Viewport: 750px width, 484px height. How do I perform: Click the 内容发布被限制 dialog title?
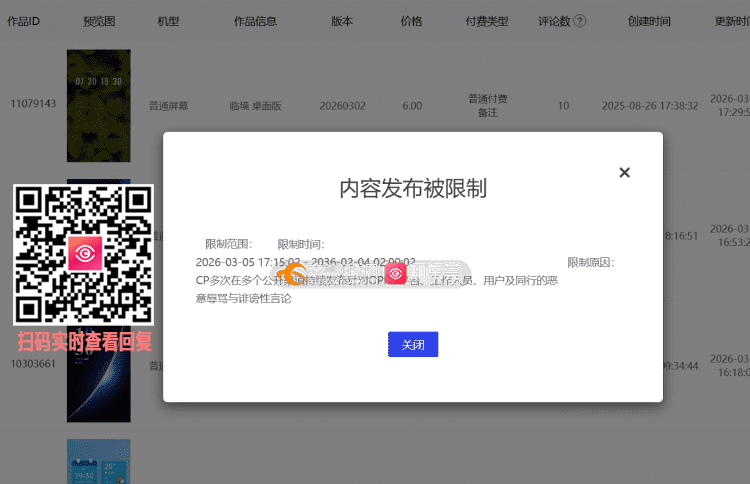pyautogui.click(x=412, y=188)
